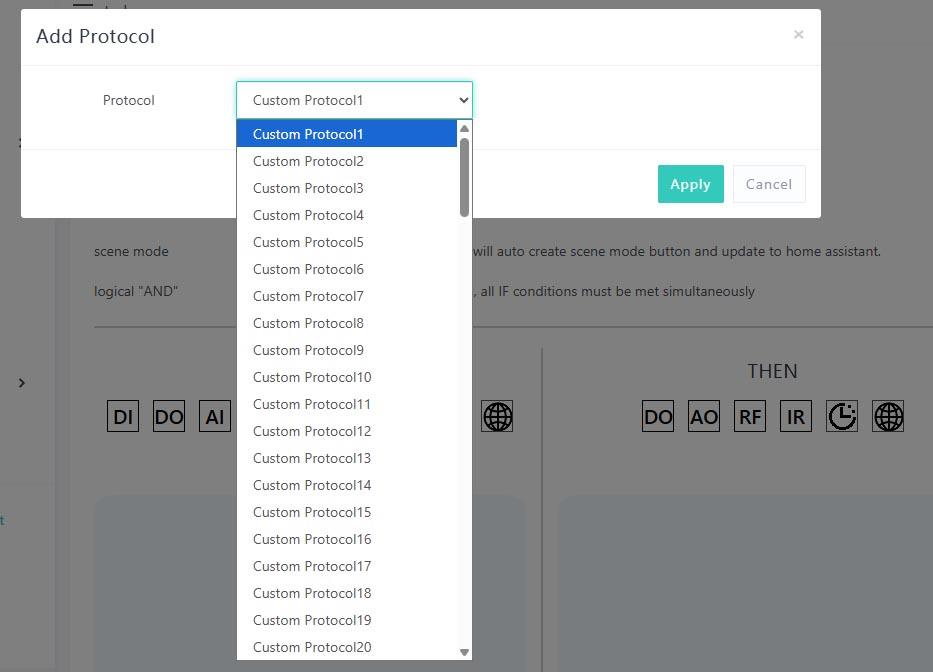
Task: Select the AO analog output icon
Action: (x=703, y=416)
